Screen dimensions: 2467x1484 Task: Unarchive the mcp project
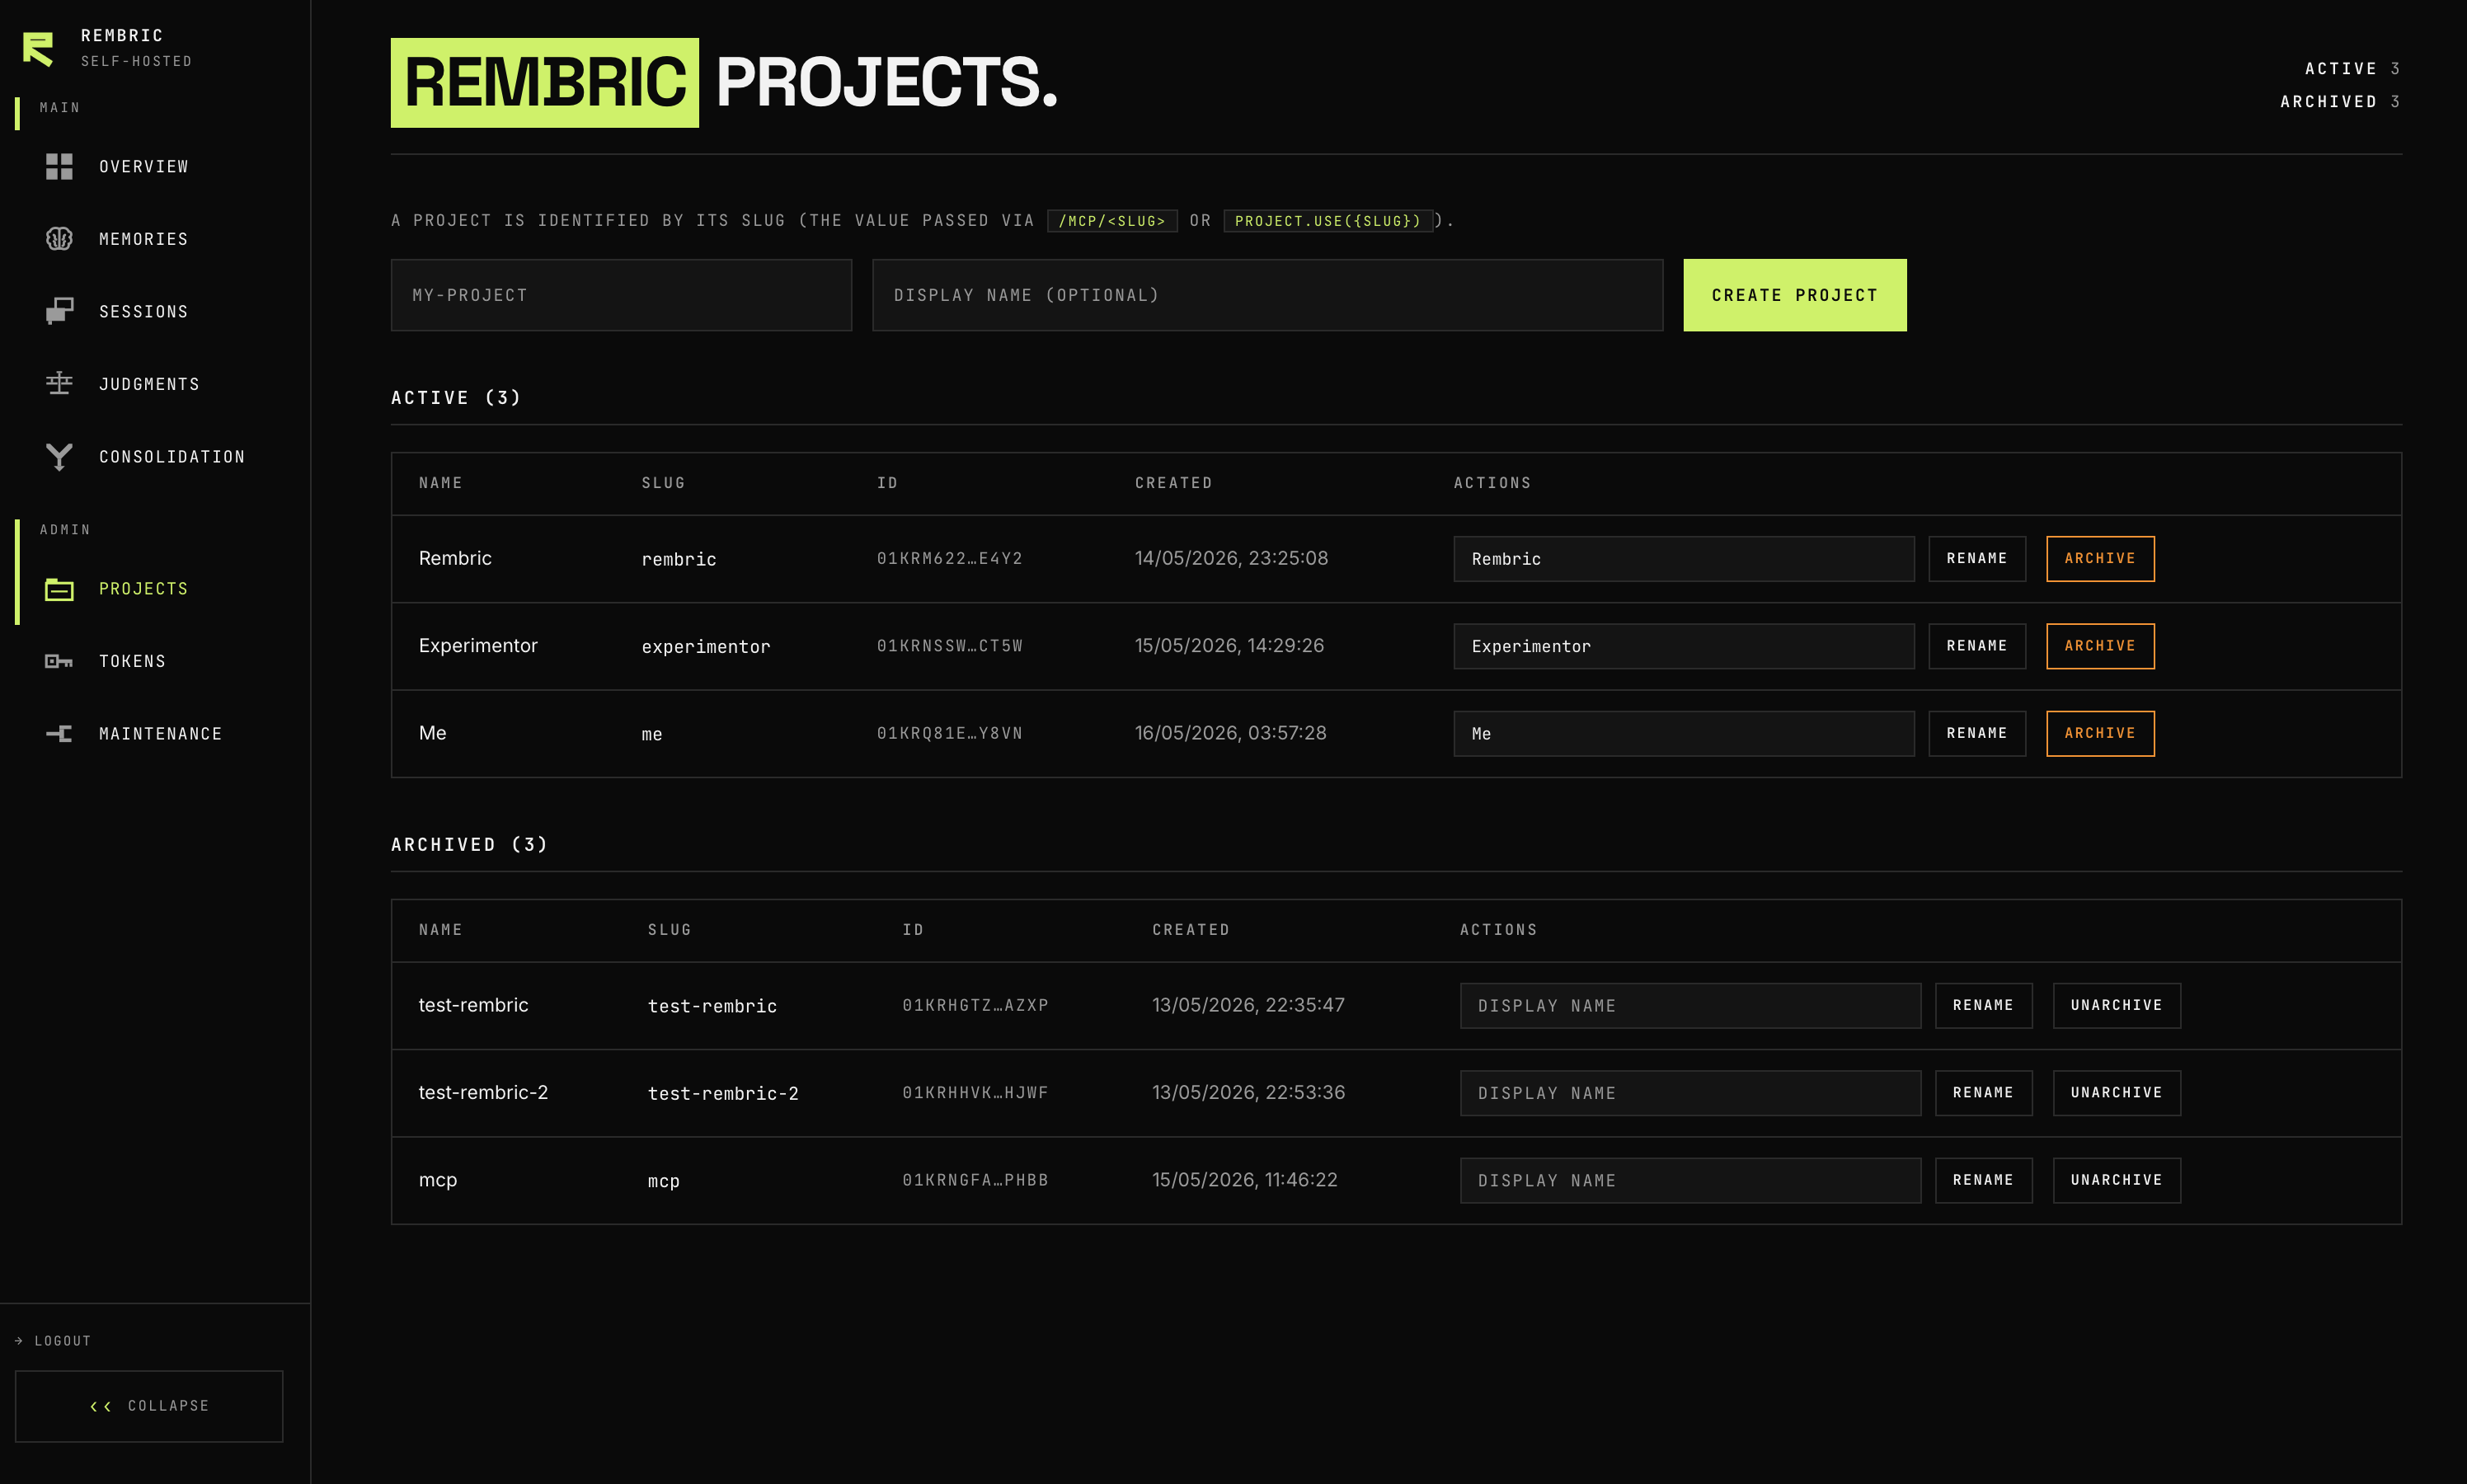[x=2116, y=1180]
